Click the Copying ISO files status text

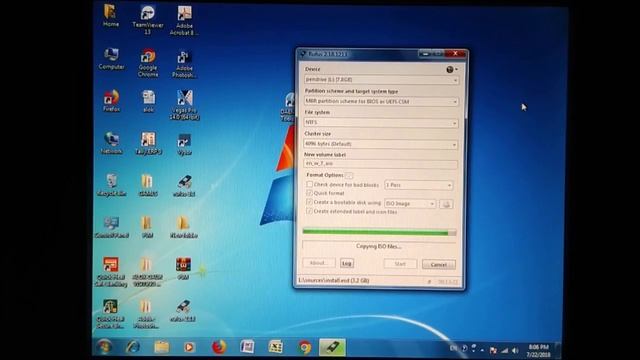pos(379,247)
